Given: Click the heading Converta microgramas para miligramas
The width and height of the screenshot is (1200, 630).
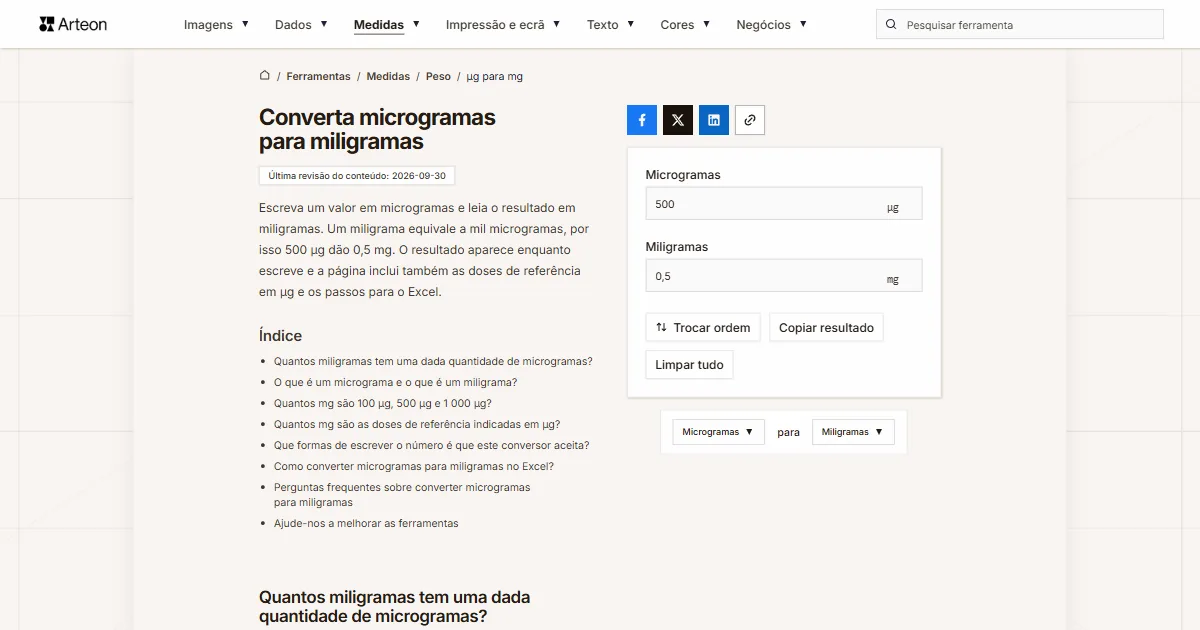Looking at the screenshot, I should pos(377,129).
